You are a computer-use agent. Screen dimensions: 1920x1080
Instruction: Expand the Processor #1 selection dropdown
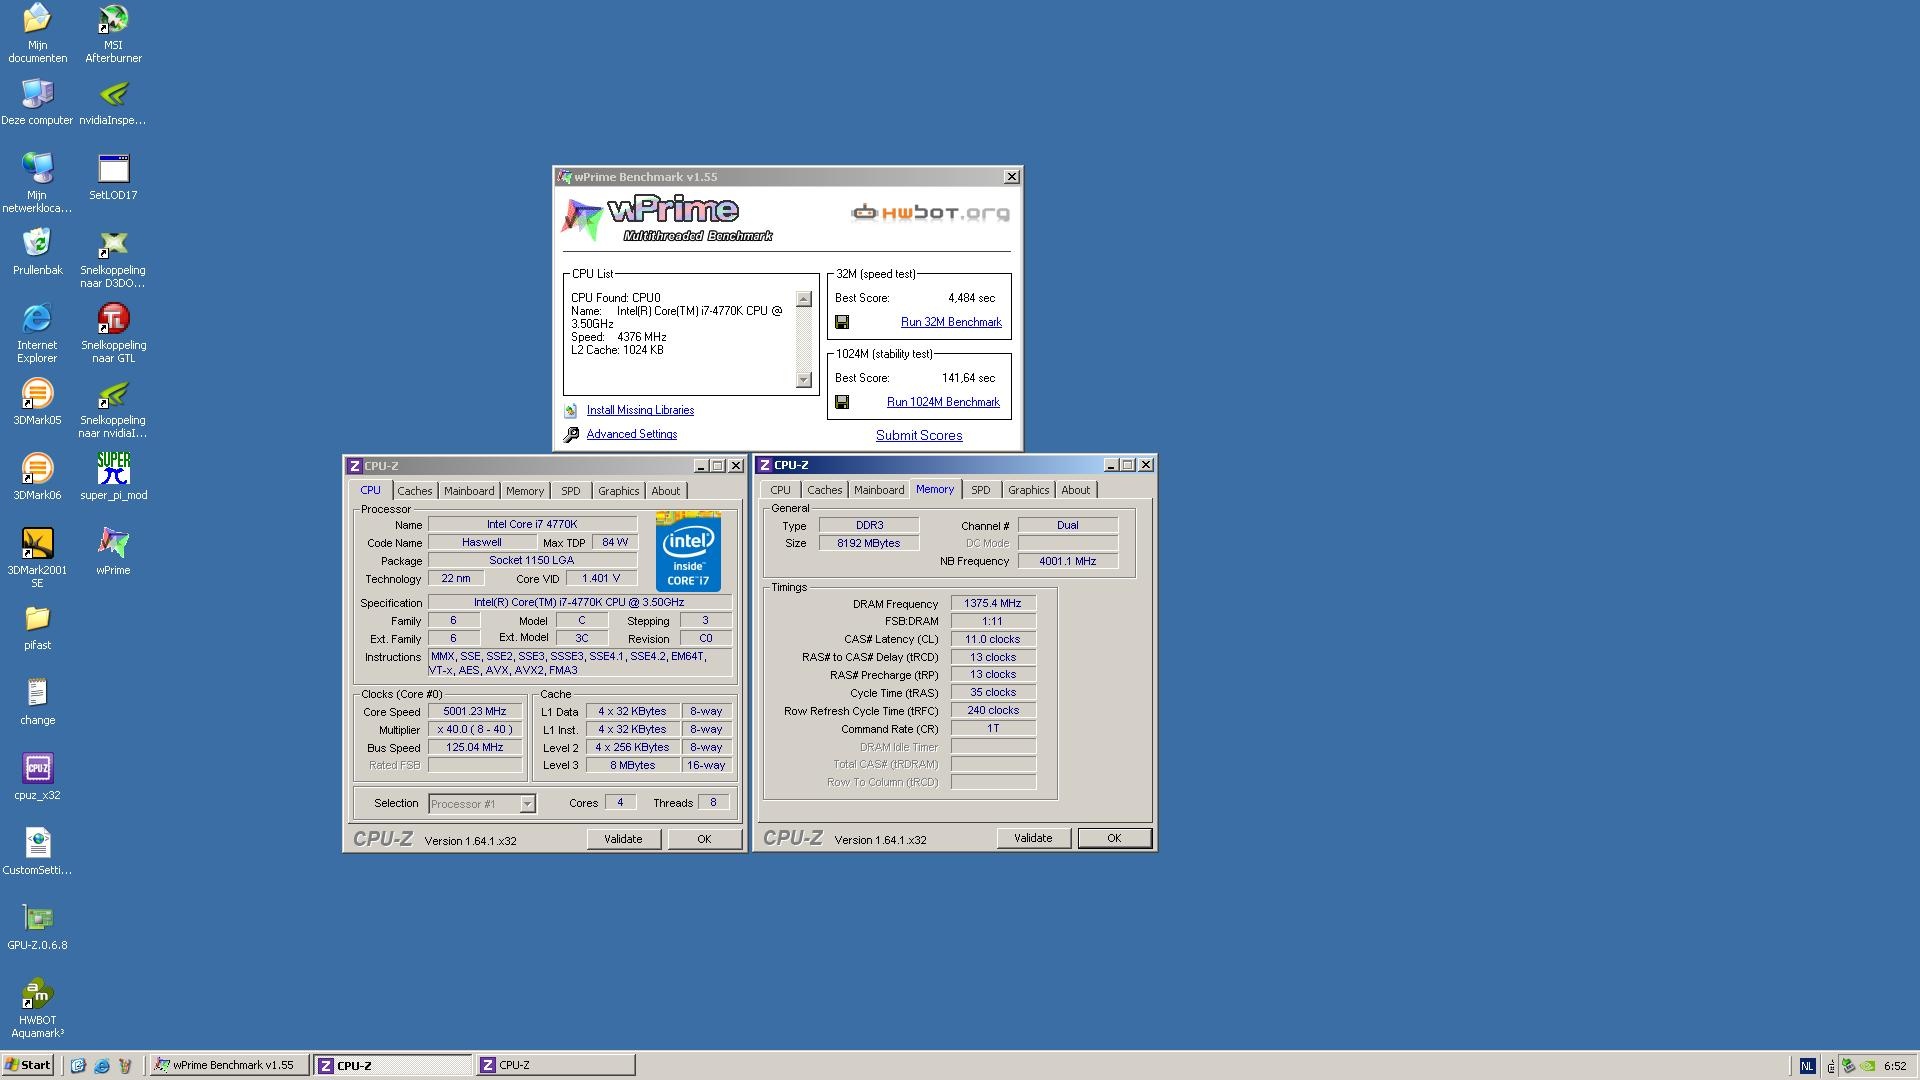point(527,804)
